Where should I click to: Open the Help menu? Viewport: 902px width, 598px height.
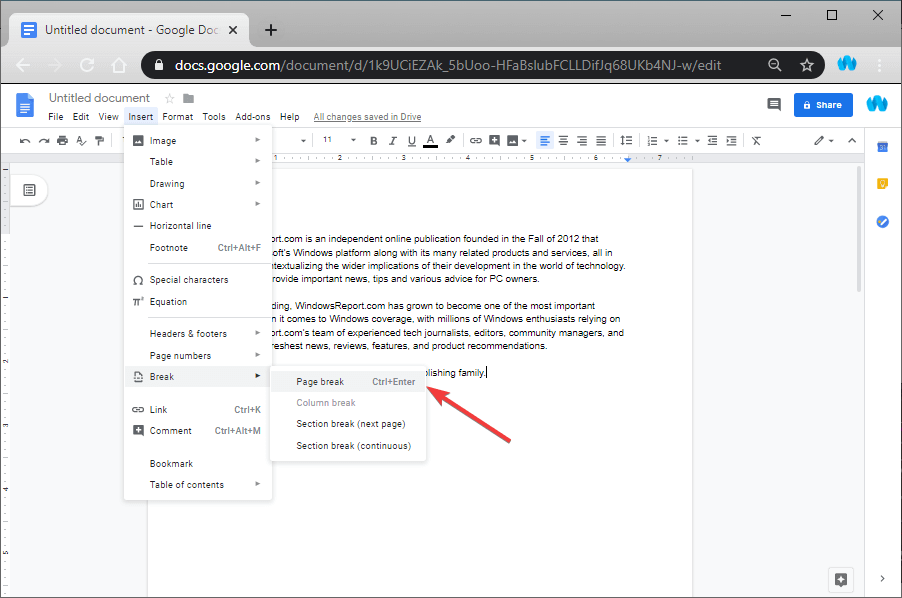click(290, 117)
